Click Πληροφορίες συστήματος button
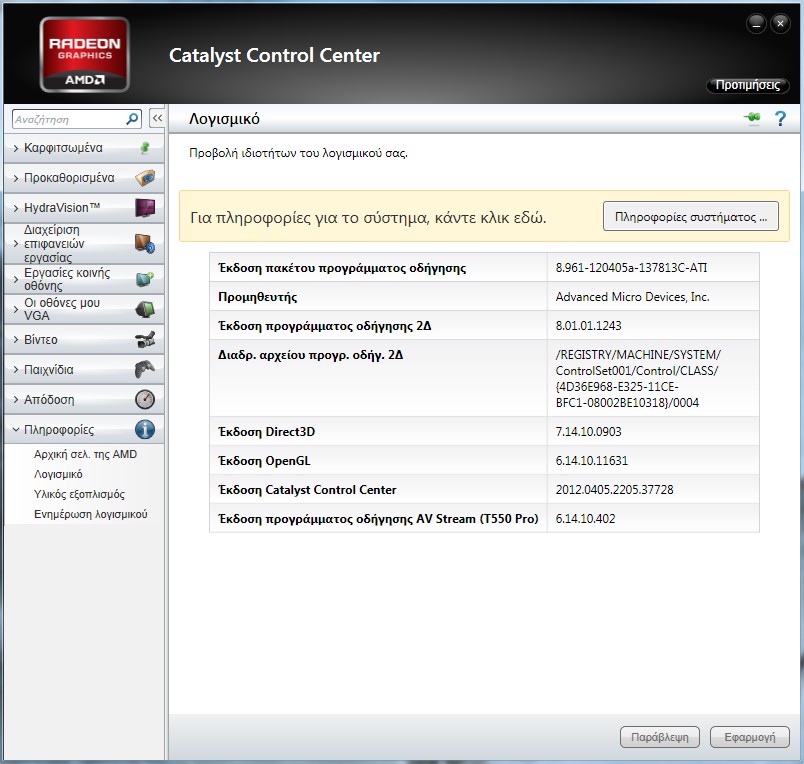Screen dimensions: 804x764 click(x=691, y=216)
